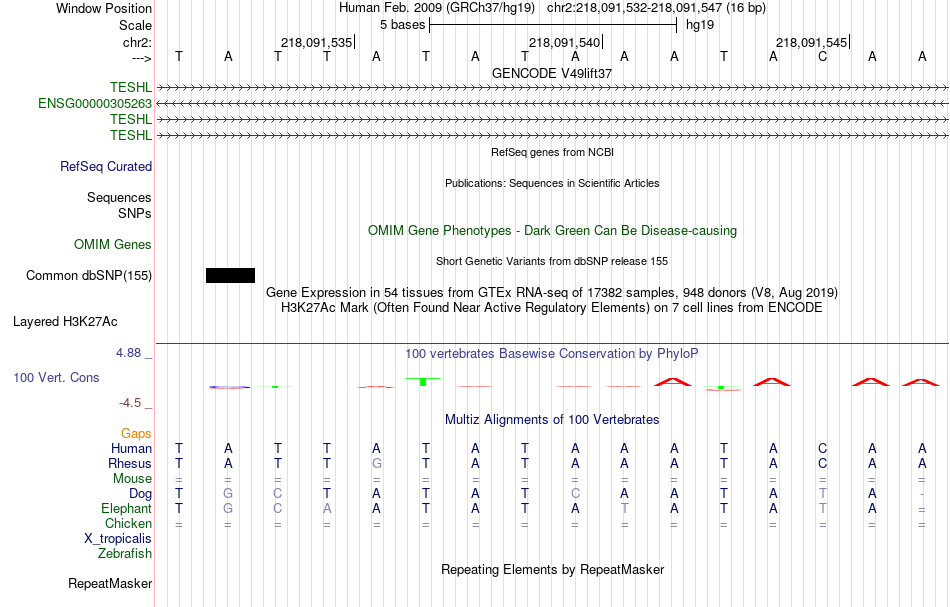Screen dimensions: 950x607
Task: Select the Rhesus alignment row label
Action: 130,463
